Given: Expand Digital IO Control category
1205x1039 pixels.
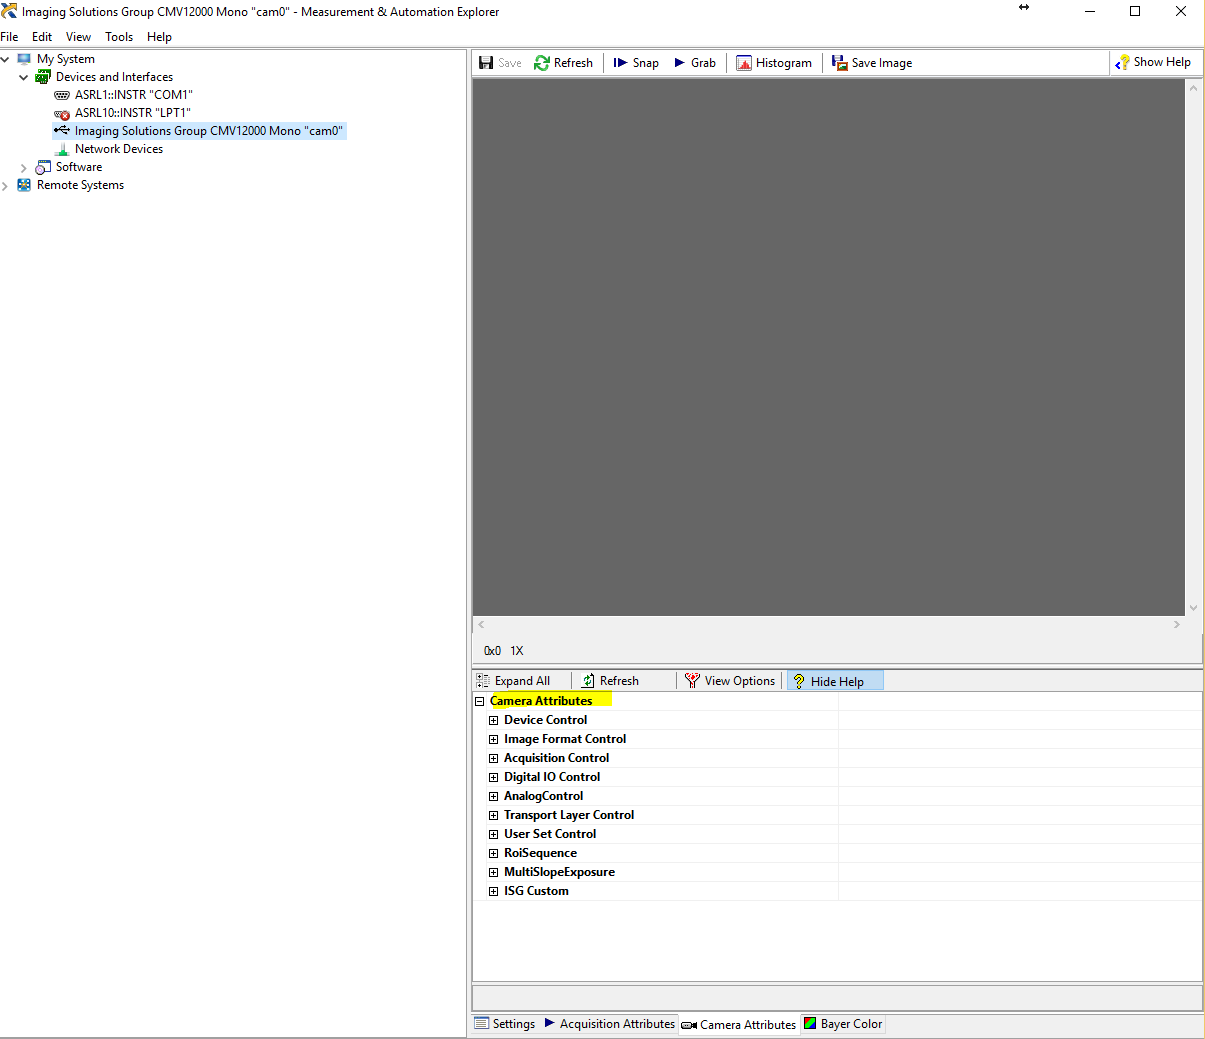Looking at the screenshot, I should 493,777.
